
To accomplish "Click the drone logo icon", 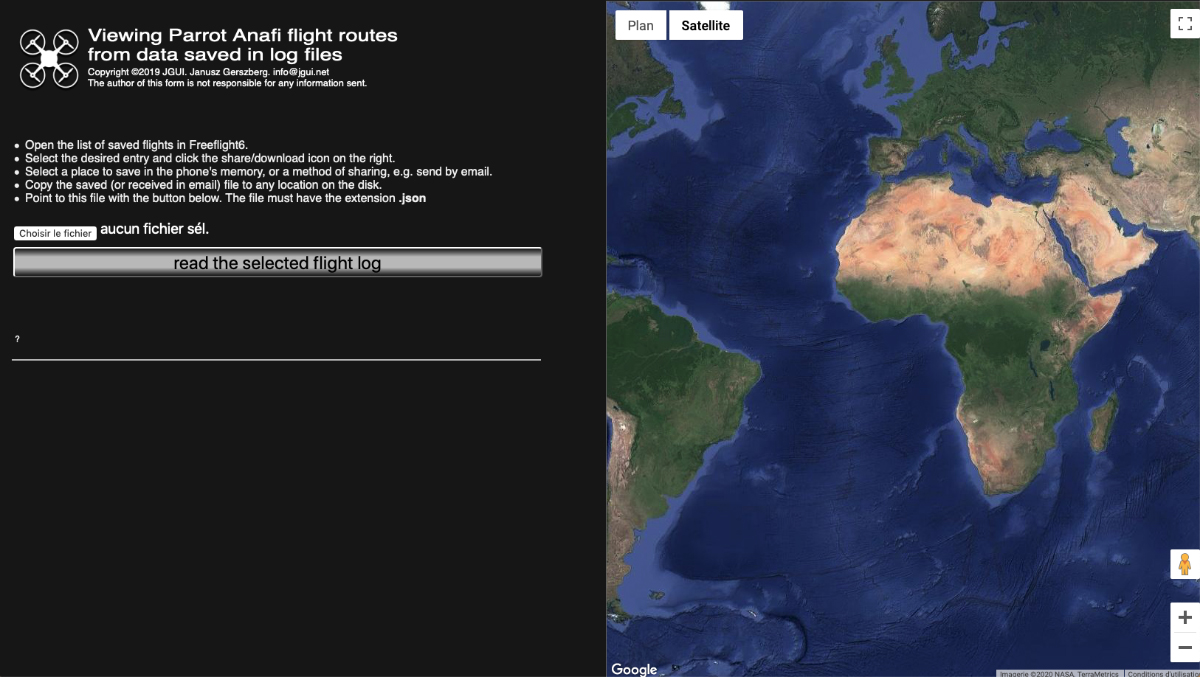I will coord(49,58).
